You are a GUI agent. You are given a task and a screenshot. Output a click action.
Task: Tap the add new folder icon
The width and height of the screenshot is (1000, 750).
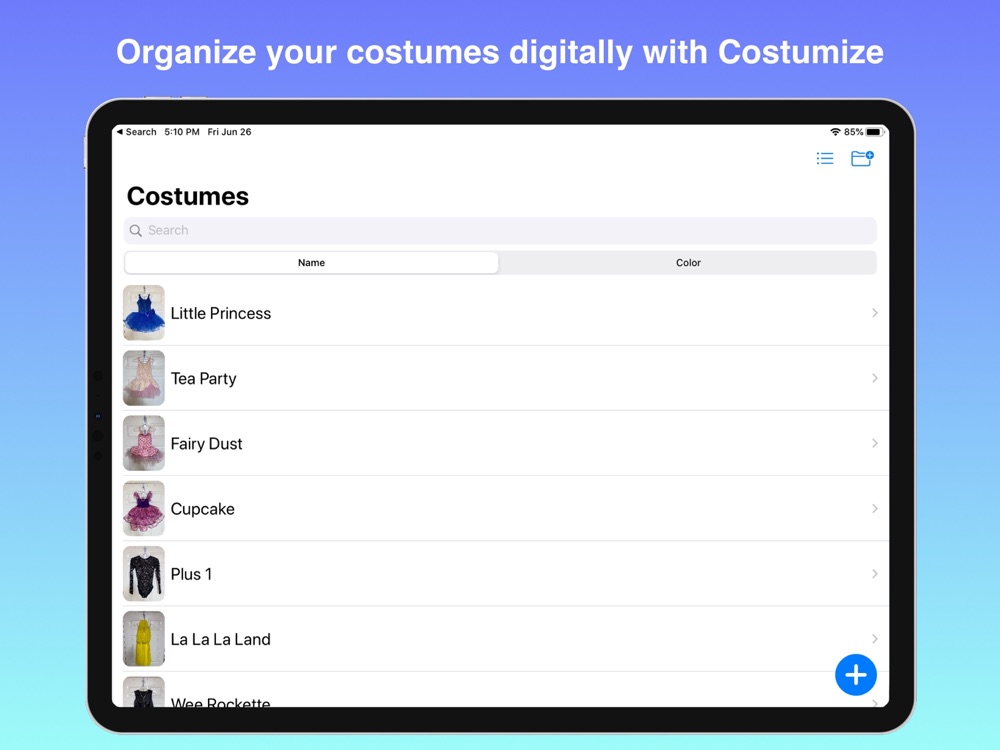pyautogui.click(x=861, y=158)
